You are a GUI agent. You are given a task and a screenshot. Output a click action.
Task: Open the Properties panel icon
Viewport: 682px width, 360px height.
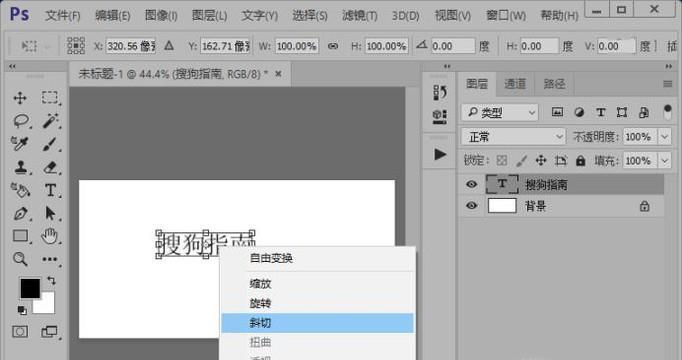pos(440,117)
